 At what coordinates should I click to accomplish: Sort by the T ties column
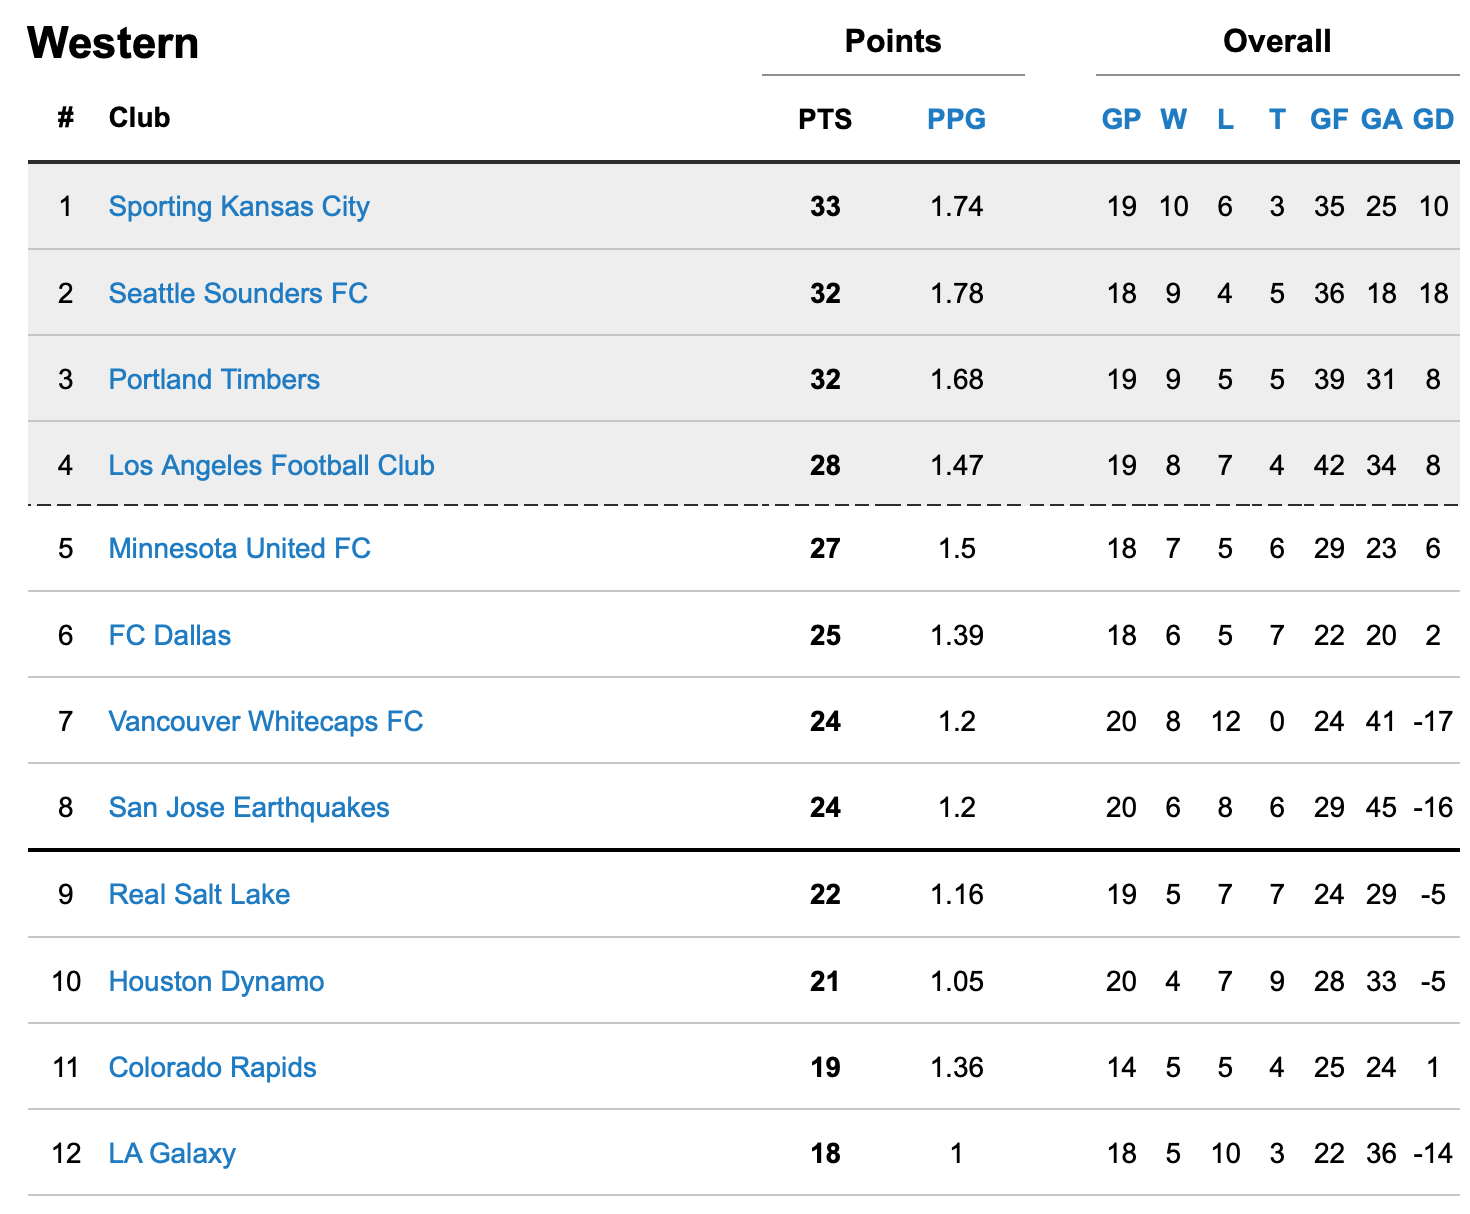coord(1277,119)
